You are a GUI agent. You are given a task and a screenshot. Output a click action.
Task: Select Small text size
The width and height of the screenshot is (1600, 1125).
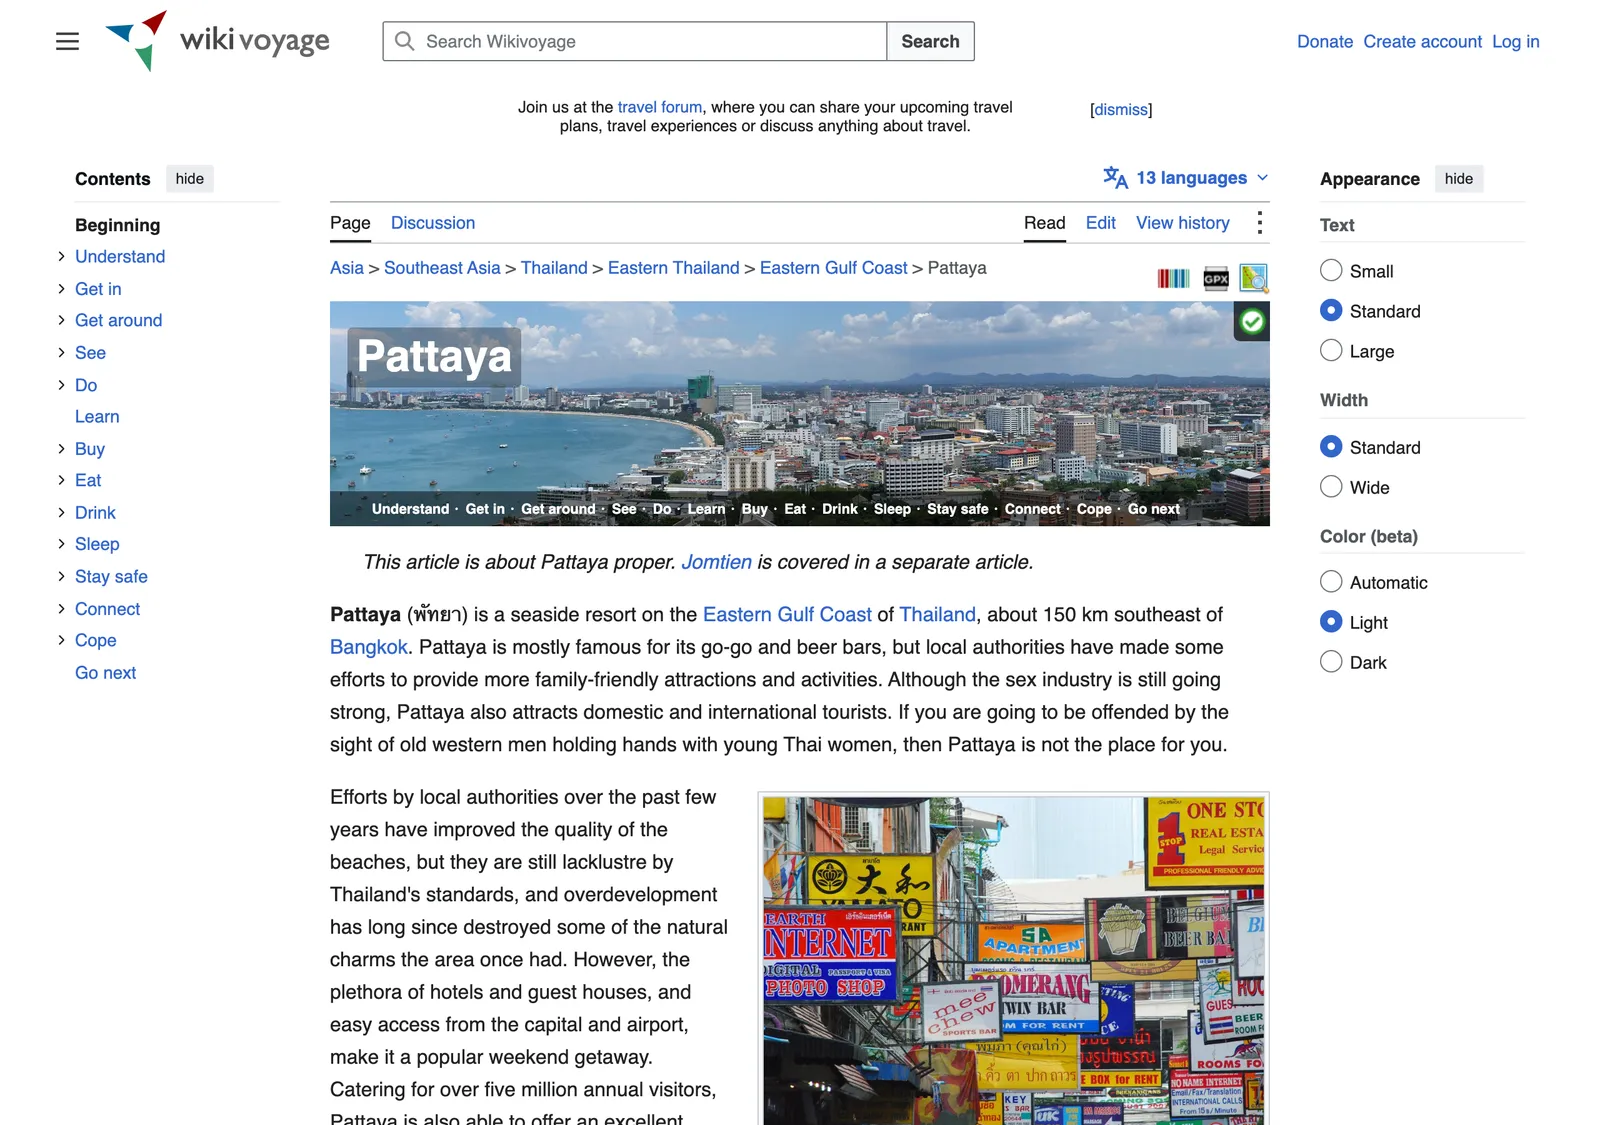(x=1331, y=270)
